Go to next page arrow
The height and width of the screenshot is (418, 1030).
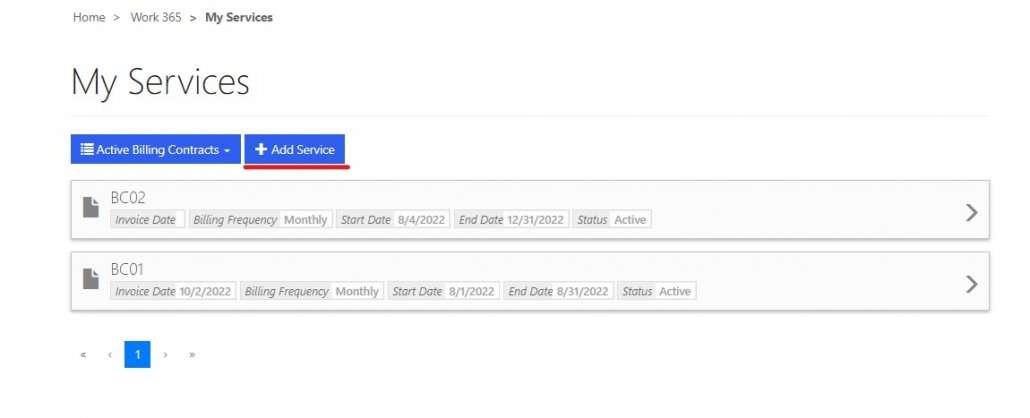click(165, 354)
